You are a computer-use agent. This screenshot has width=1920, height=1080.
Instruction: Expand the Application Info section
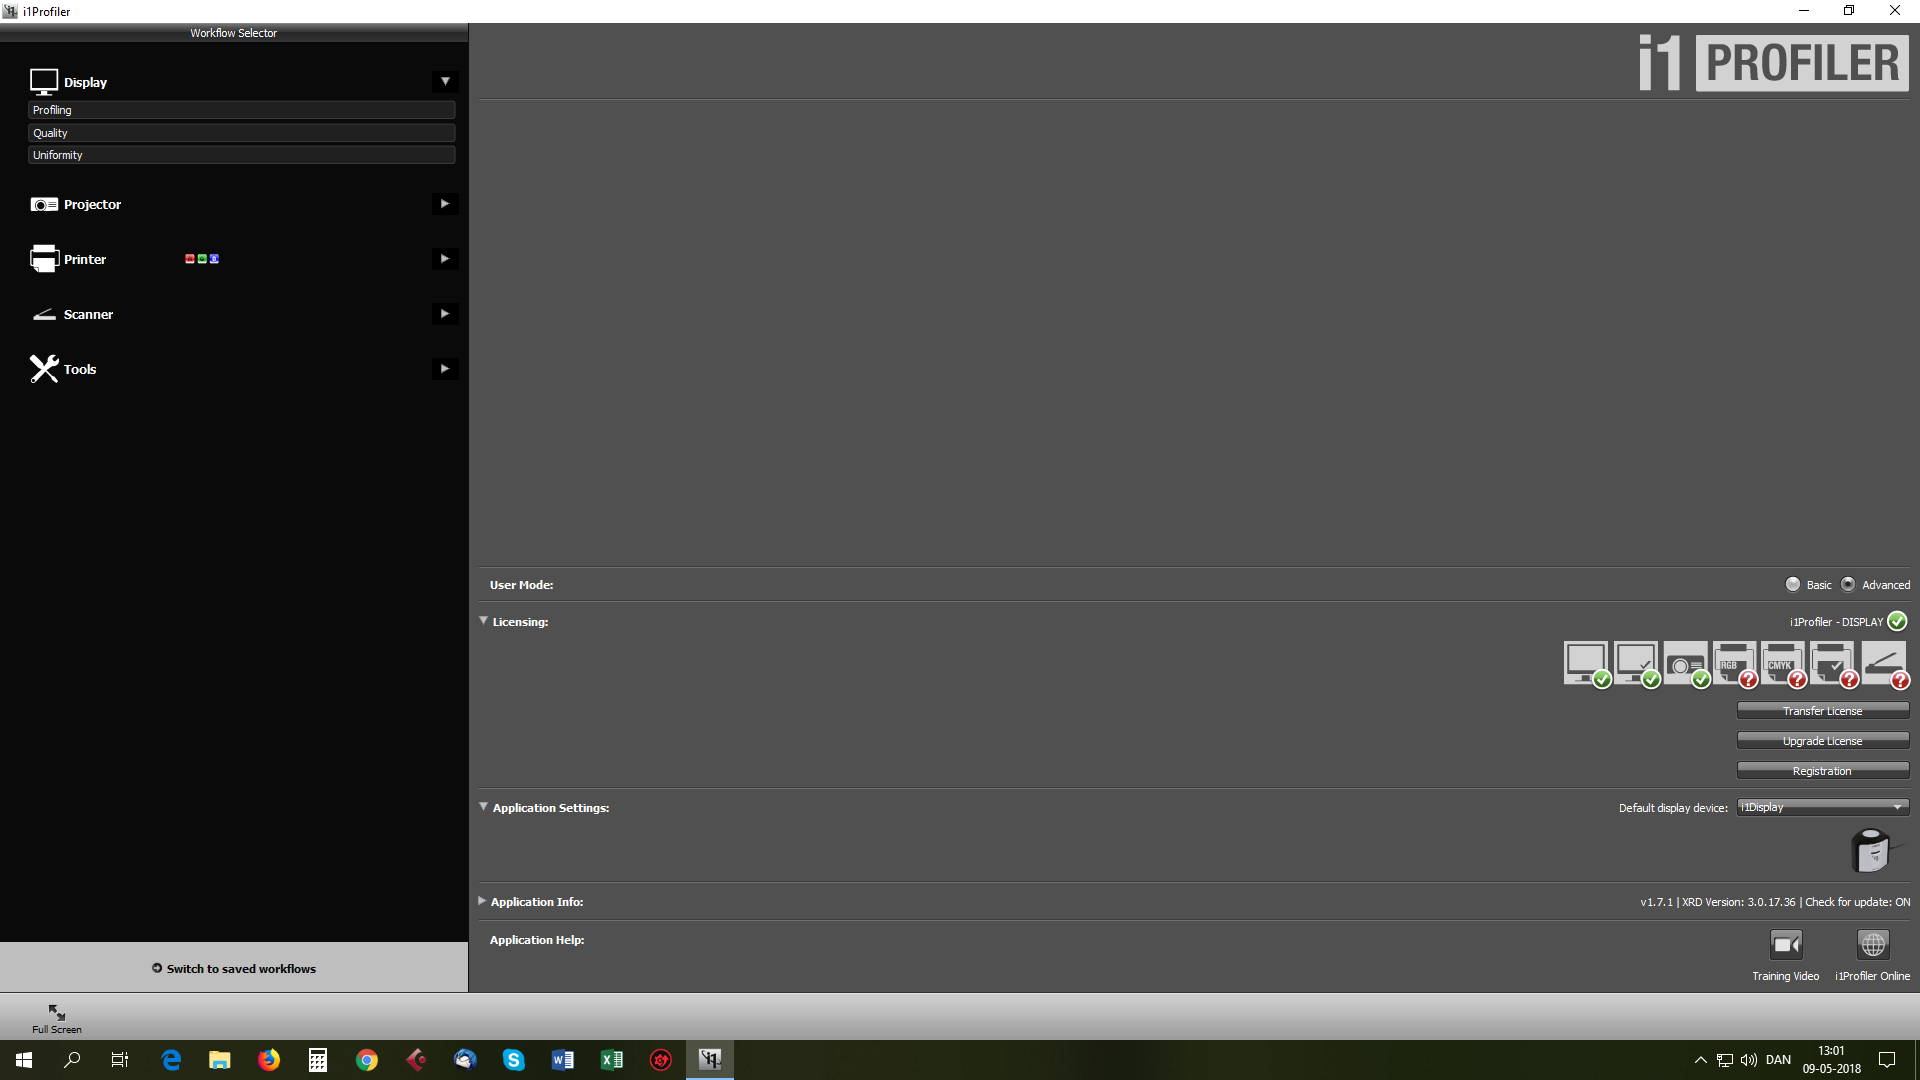[x=484, y=901]
